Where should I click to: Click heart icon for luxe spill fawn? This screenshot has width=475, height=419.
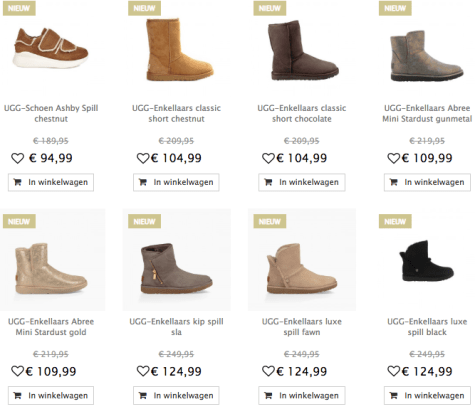tap(268, 371)
